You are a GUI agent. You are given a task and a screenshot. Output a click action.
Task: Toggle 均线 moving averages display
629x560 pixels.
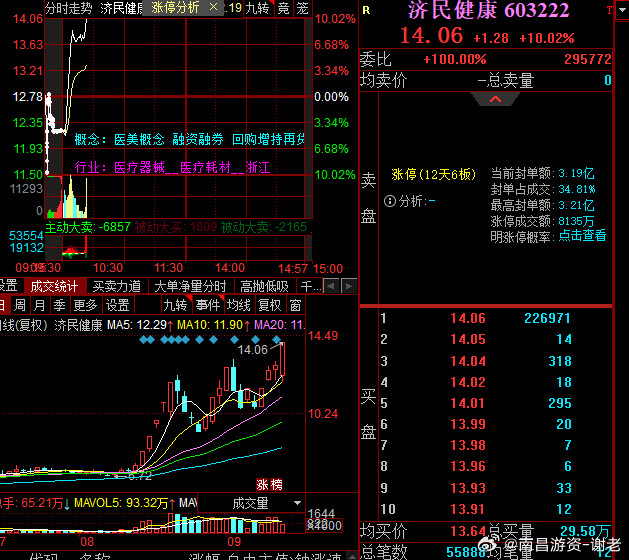pyautogui.click(x=239, y=305)
